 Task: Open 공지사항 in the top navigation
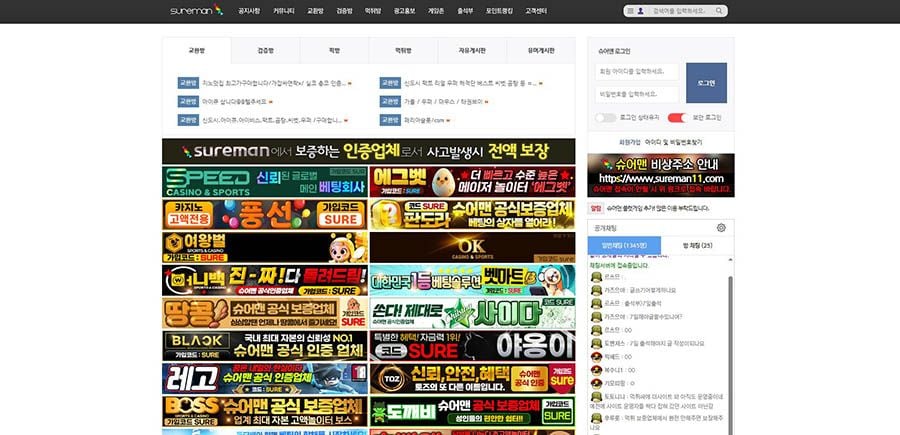point(249,11)
